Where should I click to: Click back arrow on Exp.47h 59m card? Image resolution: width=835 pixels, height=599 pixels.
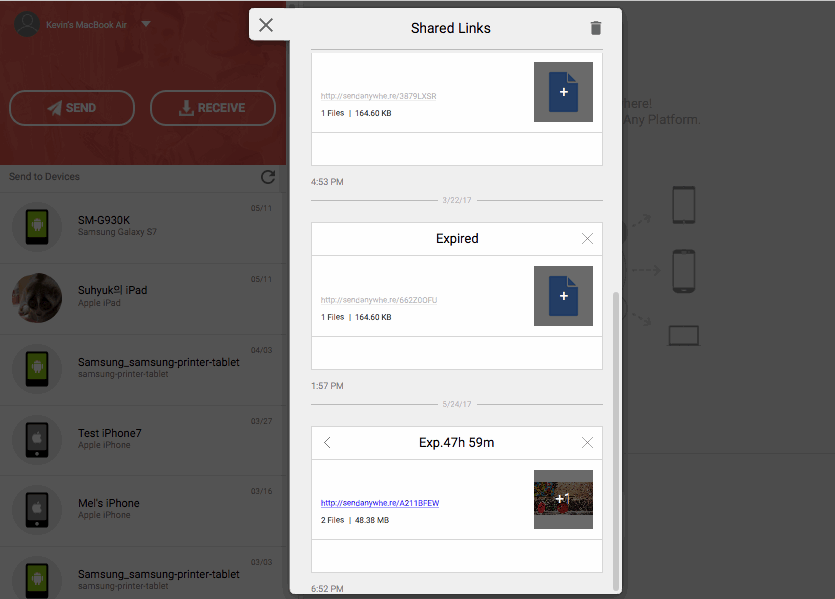coord(328,442)
